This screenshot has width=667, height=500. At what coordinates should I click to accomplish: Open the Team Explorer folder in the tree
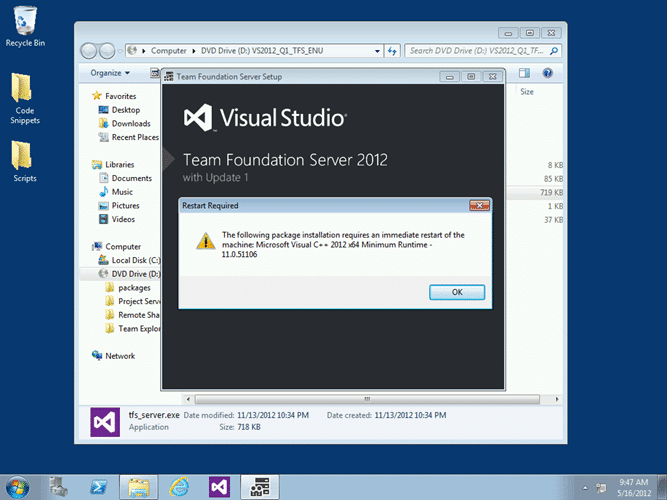click(139, 329)
